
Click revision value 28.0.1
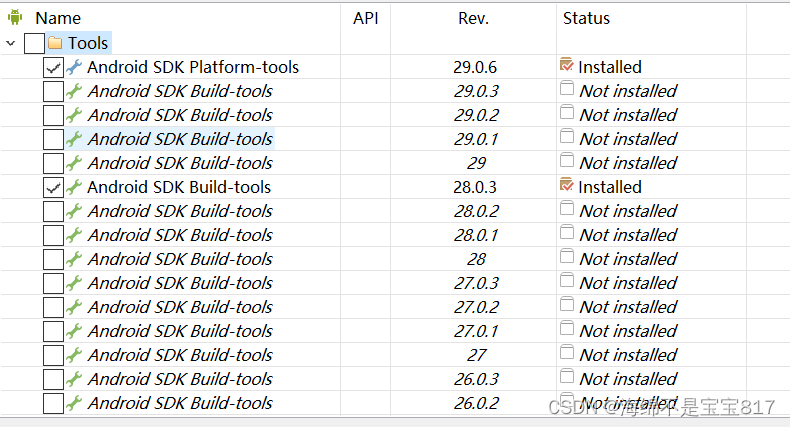click(x=476, y=235)
